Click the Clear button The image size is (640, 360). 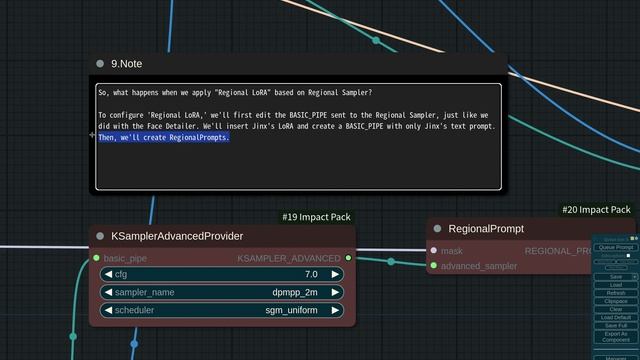tap(616, 309)
